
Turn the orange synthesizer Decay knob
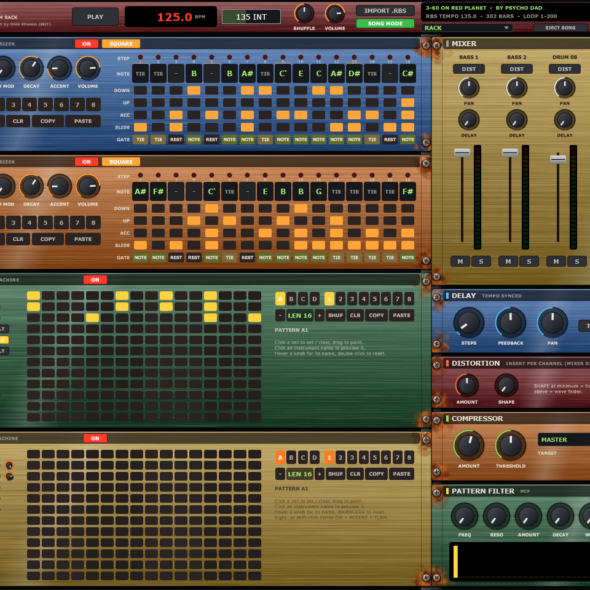pos(31,186)
